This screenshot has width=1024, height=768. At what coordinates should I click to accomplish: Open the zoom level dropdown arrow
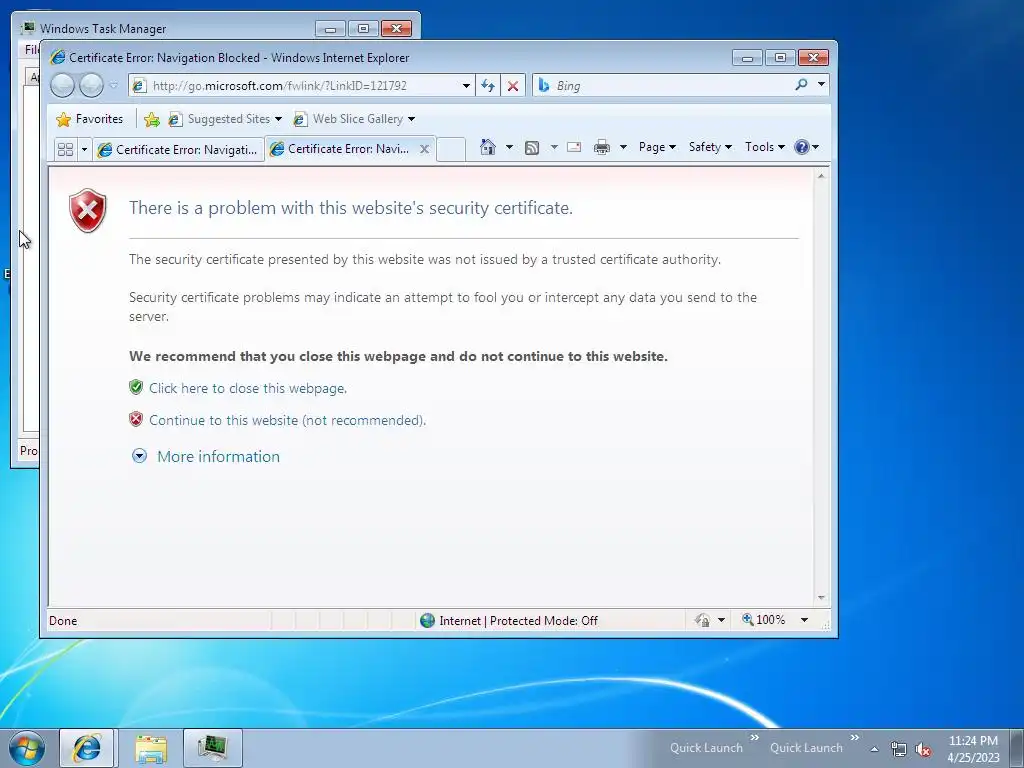click(805, 620)
